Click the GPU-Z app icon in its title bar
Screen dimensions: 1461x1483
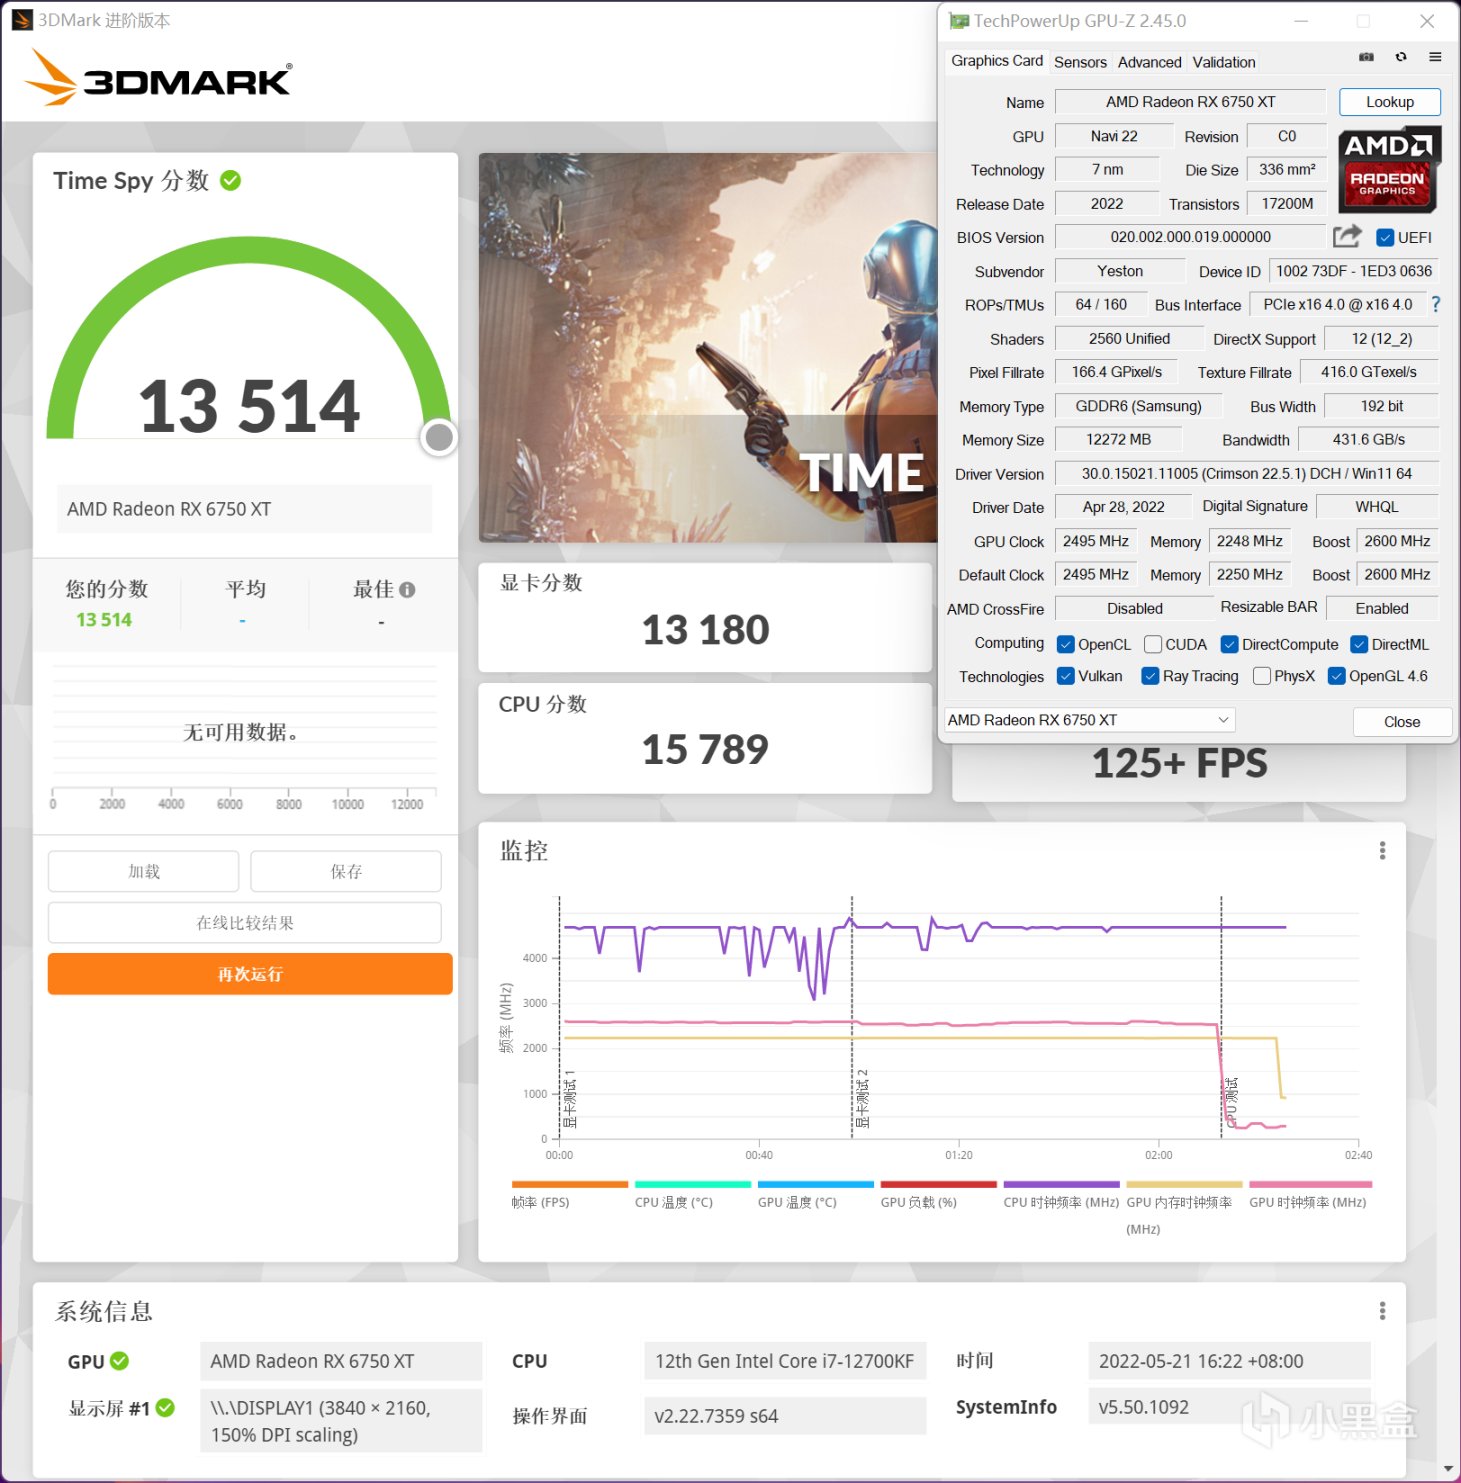959,21
